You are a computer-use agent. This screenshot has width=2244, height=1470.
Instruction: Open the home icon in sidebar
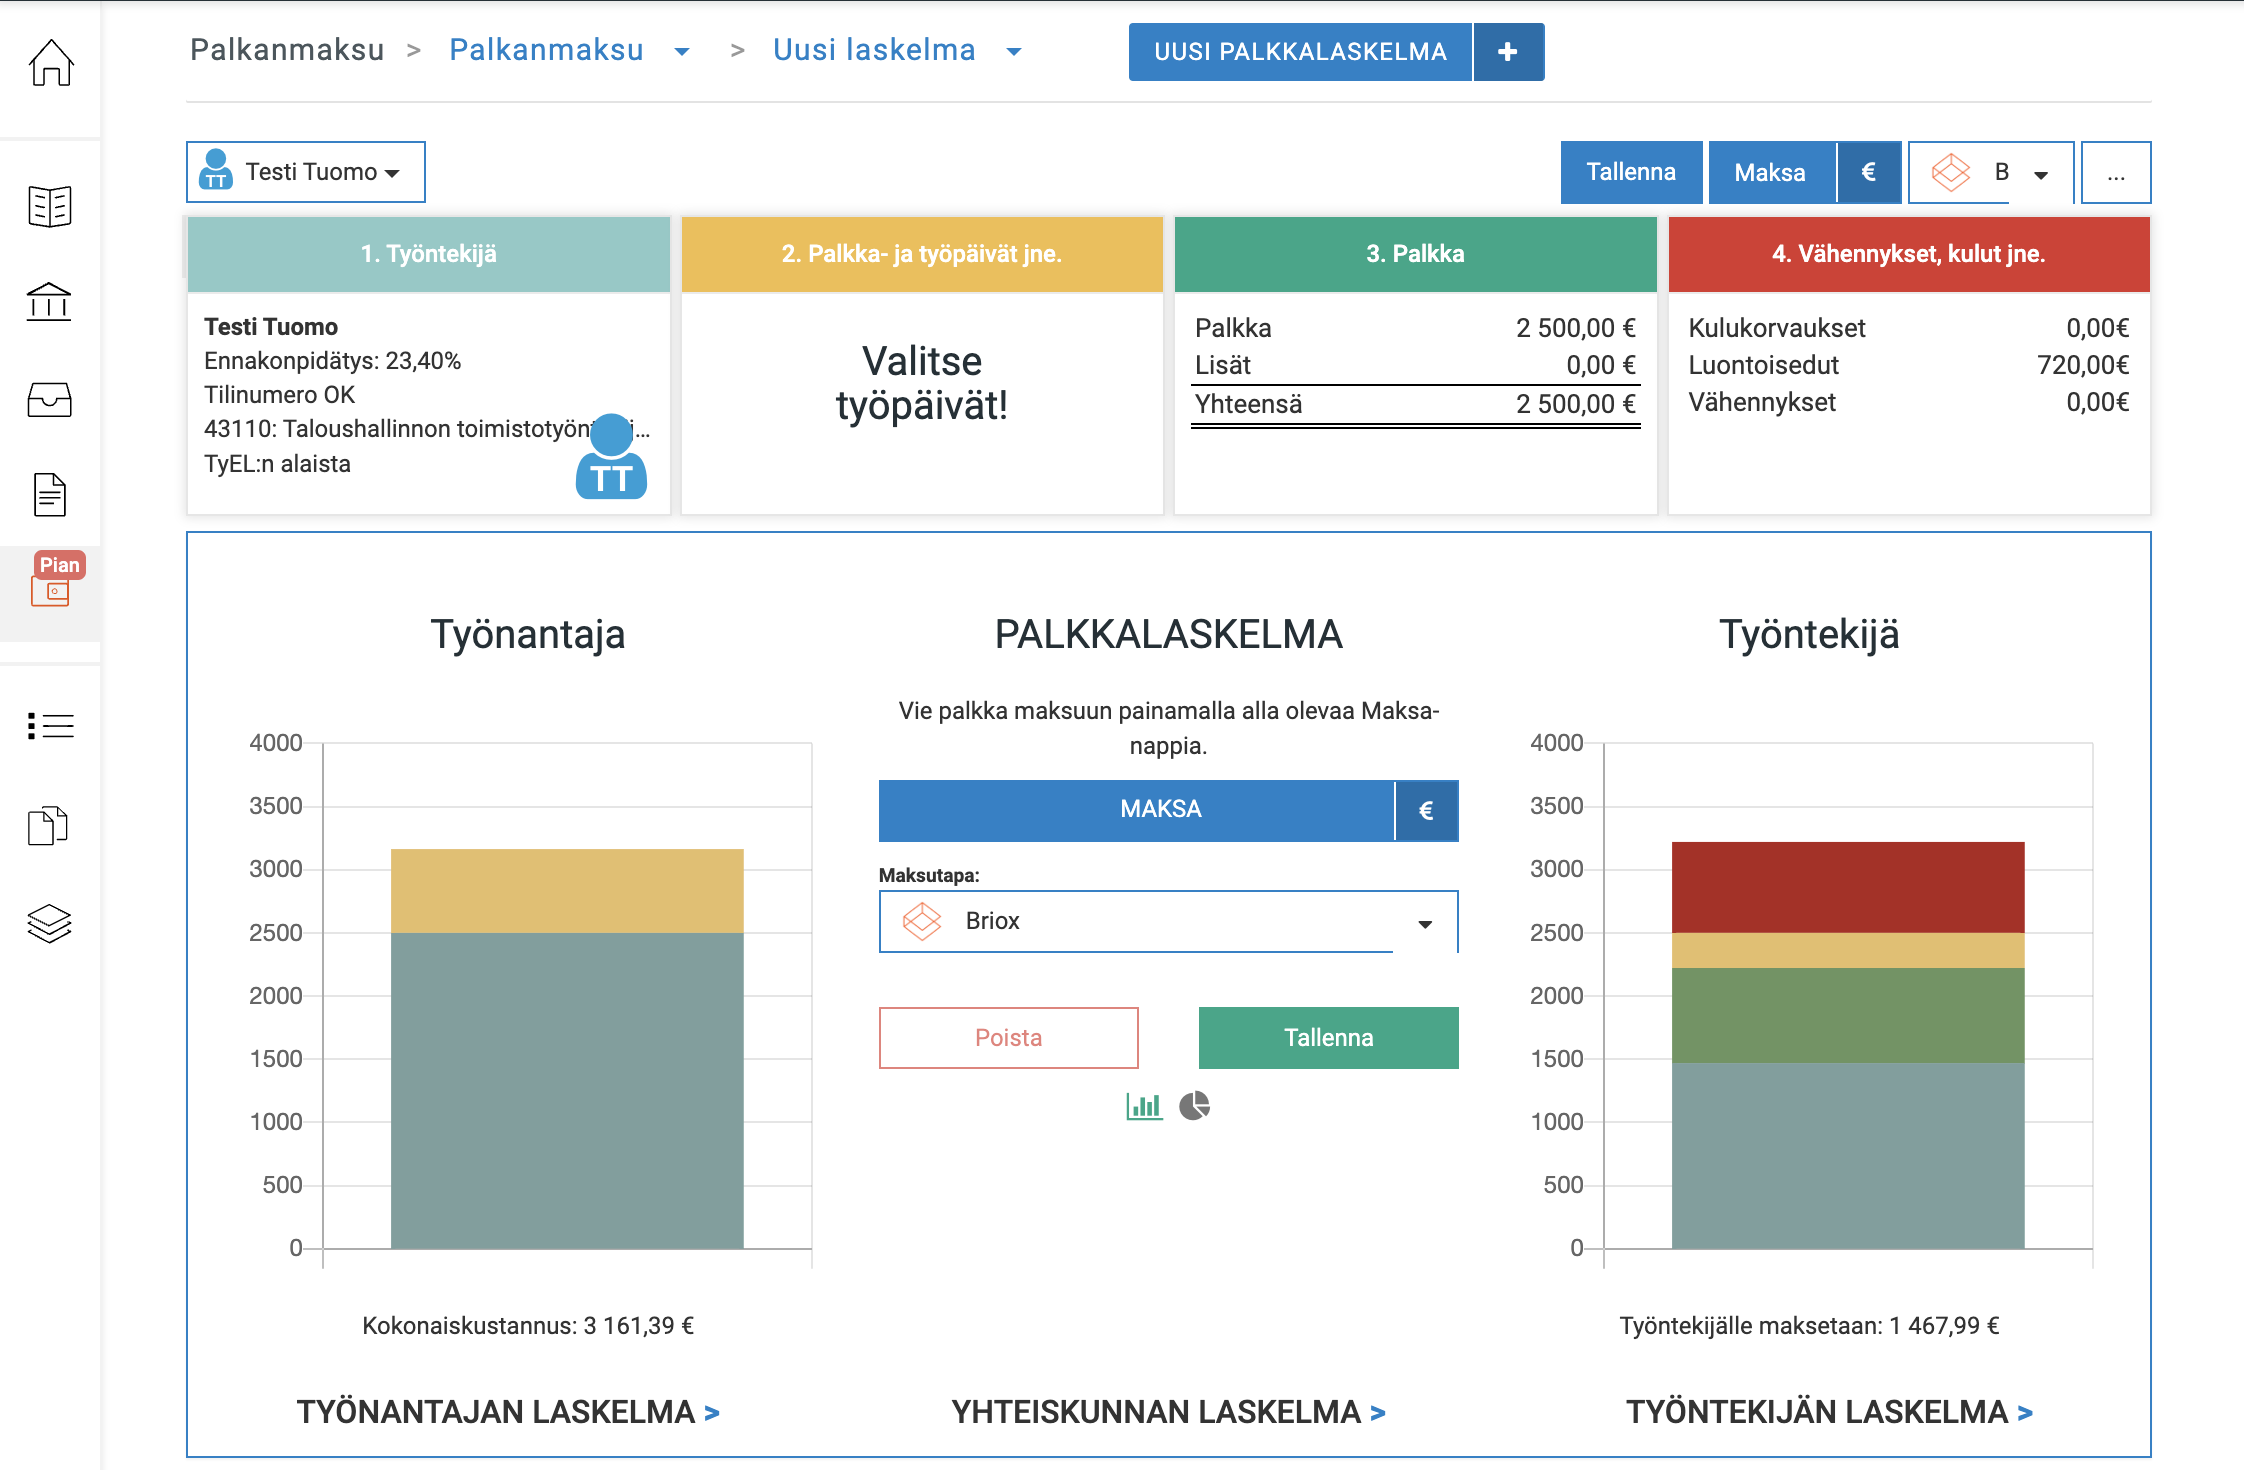(50, 63)
